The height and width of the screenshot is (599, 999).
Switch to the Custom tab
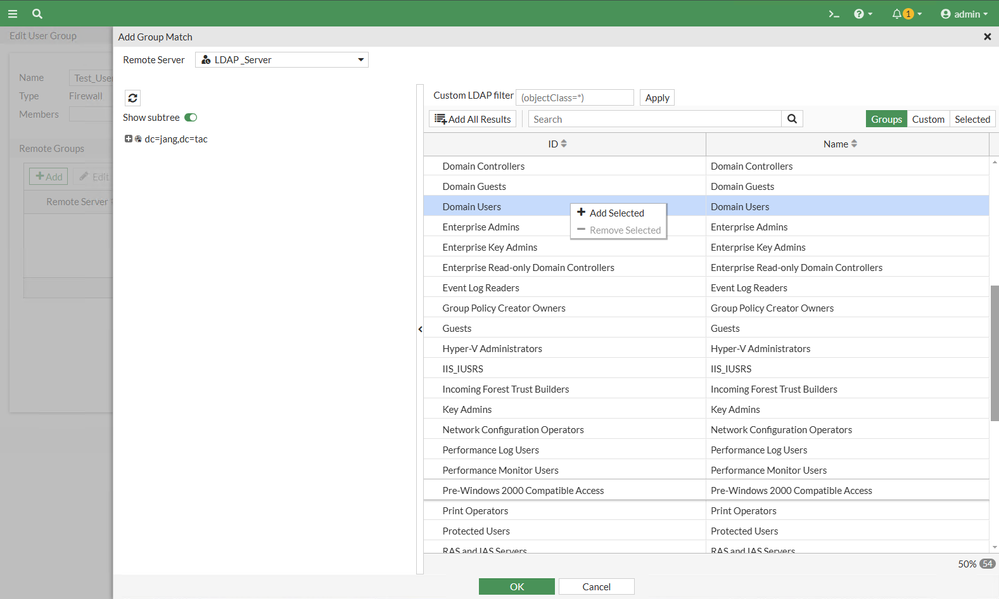pos(927,119)
